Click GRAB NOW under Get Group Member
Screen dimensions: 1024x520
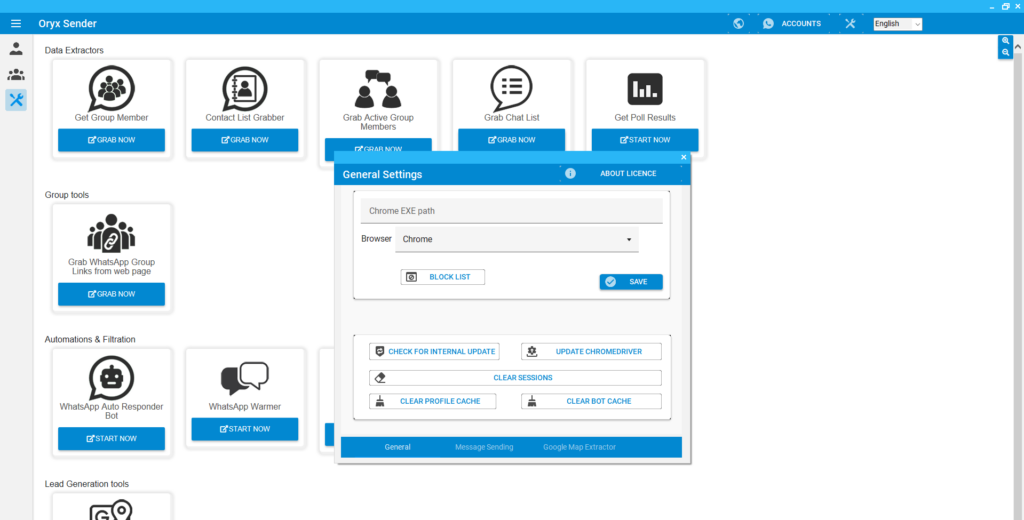coord(112,140)
